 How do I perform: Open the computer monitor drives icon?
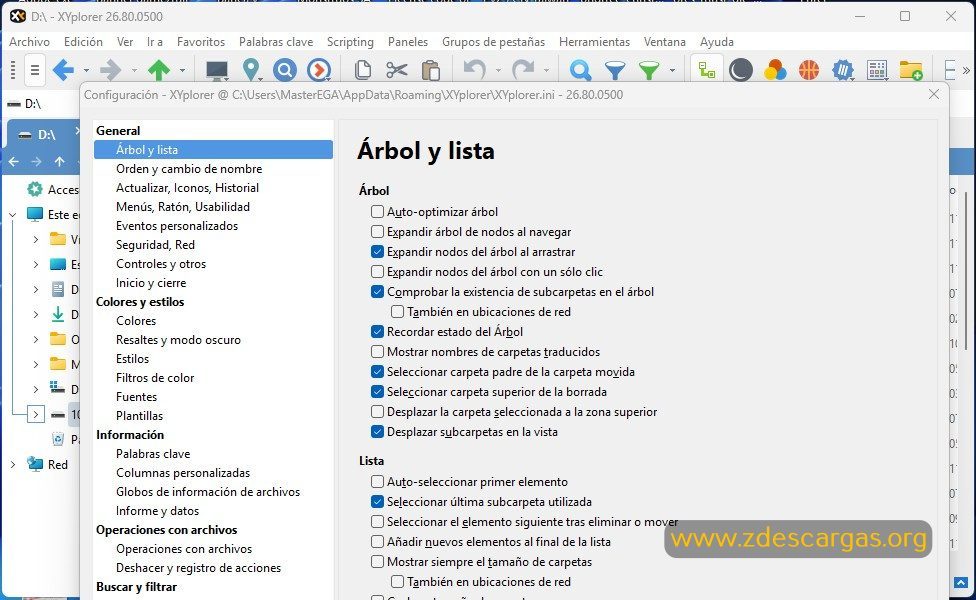coord(217,70)
